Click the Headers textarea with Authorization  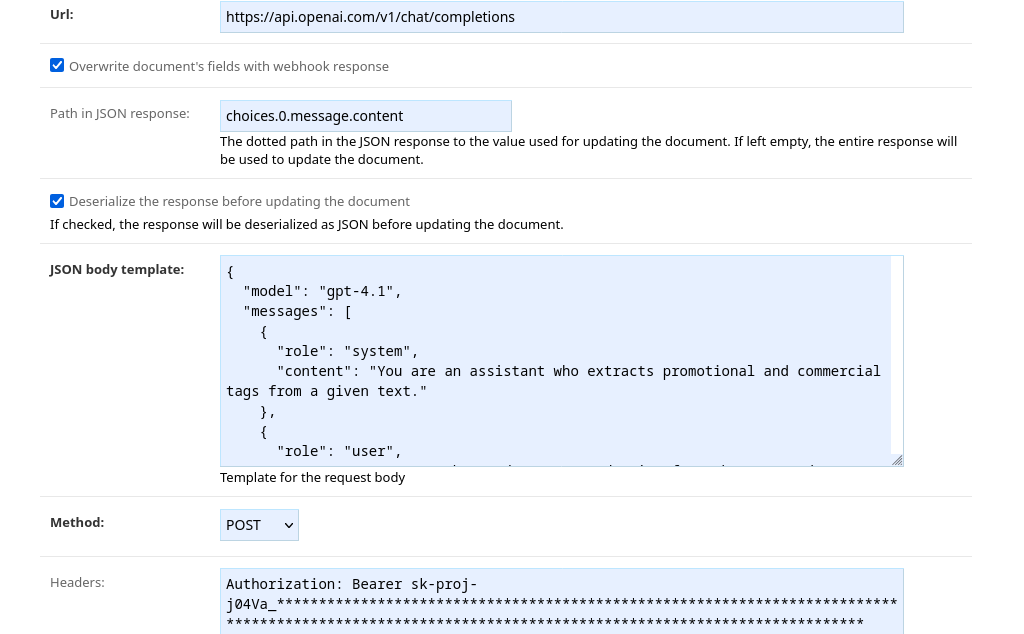pyautogui.click(x=562, y=601)
